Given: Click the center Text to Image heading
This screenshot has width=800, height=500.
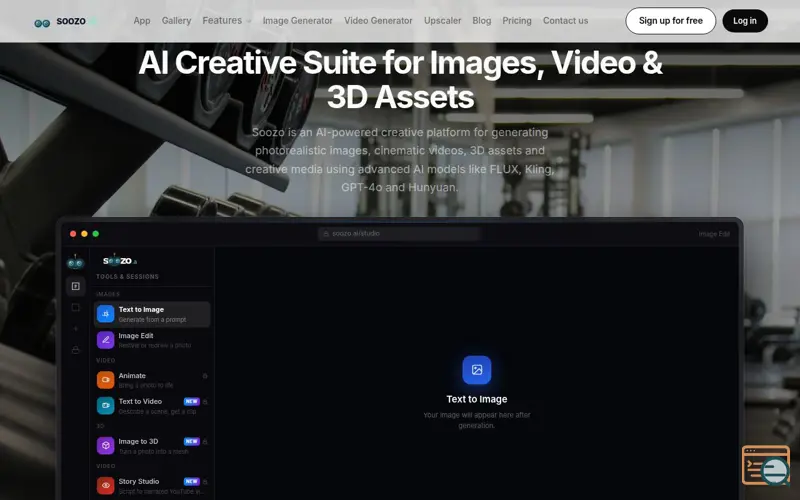Looking at the screenshot, I should point(477,399).
